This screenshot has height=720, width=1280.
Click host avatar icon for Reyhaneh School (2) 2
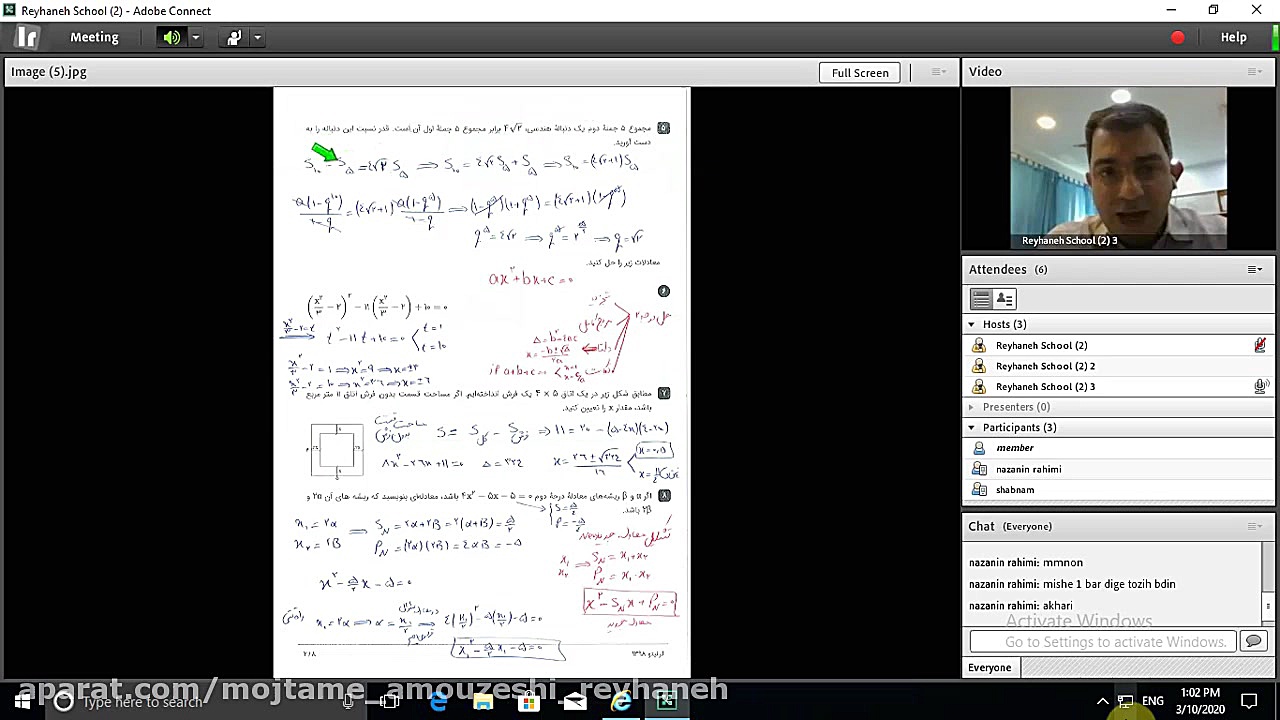pos(979,366)
